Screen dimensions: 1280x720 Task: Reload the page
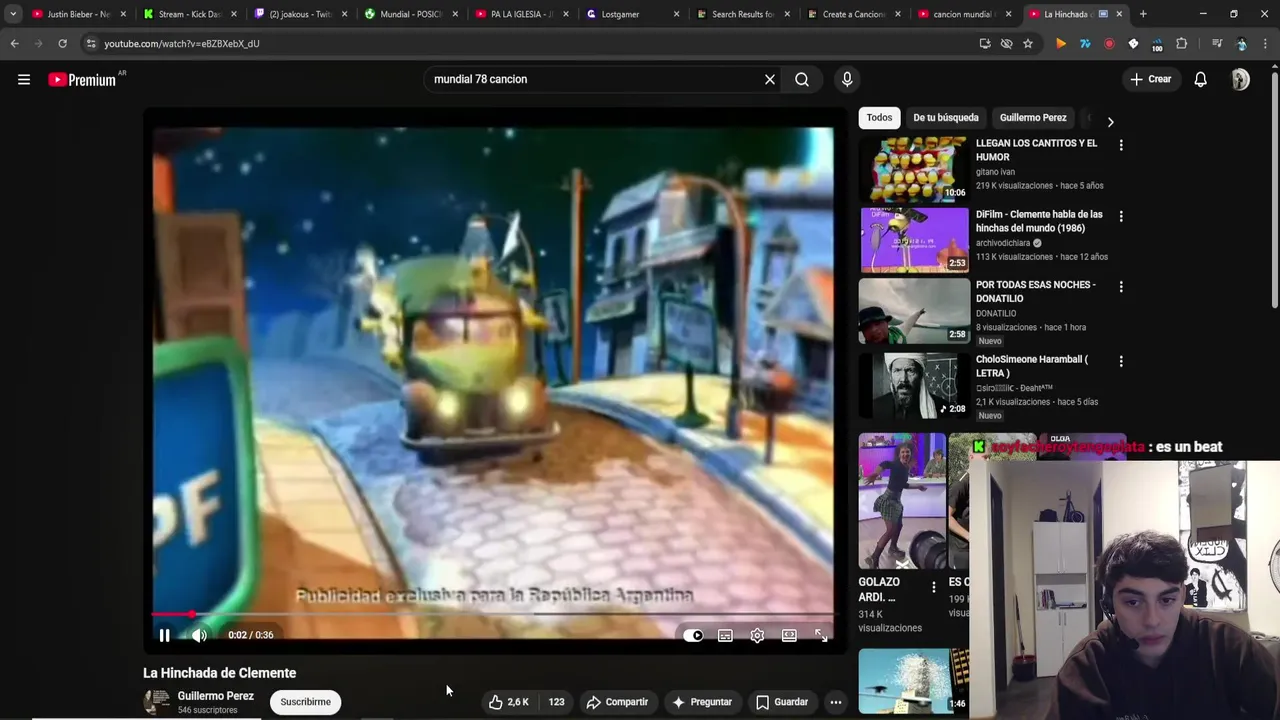[62, 44]
